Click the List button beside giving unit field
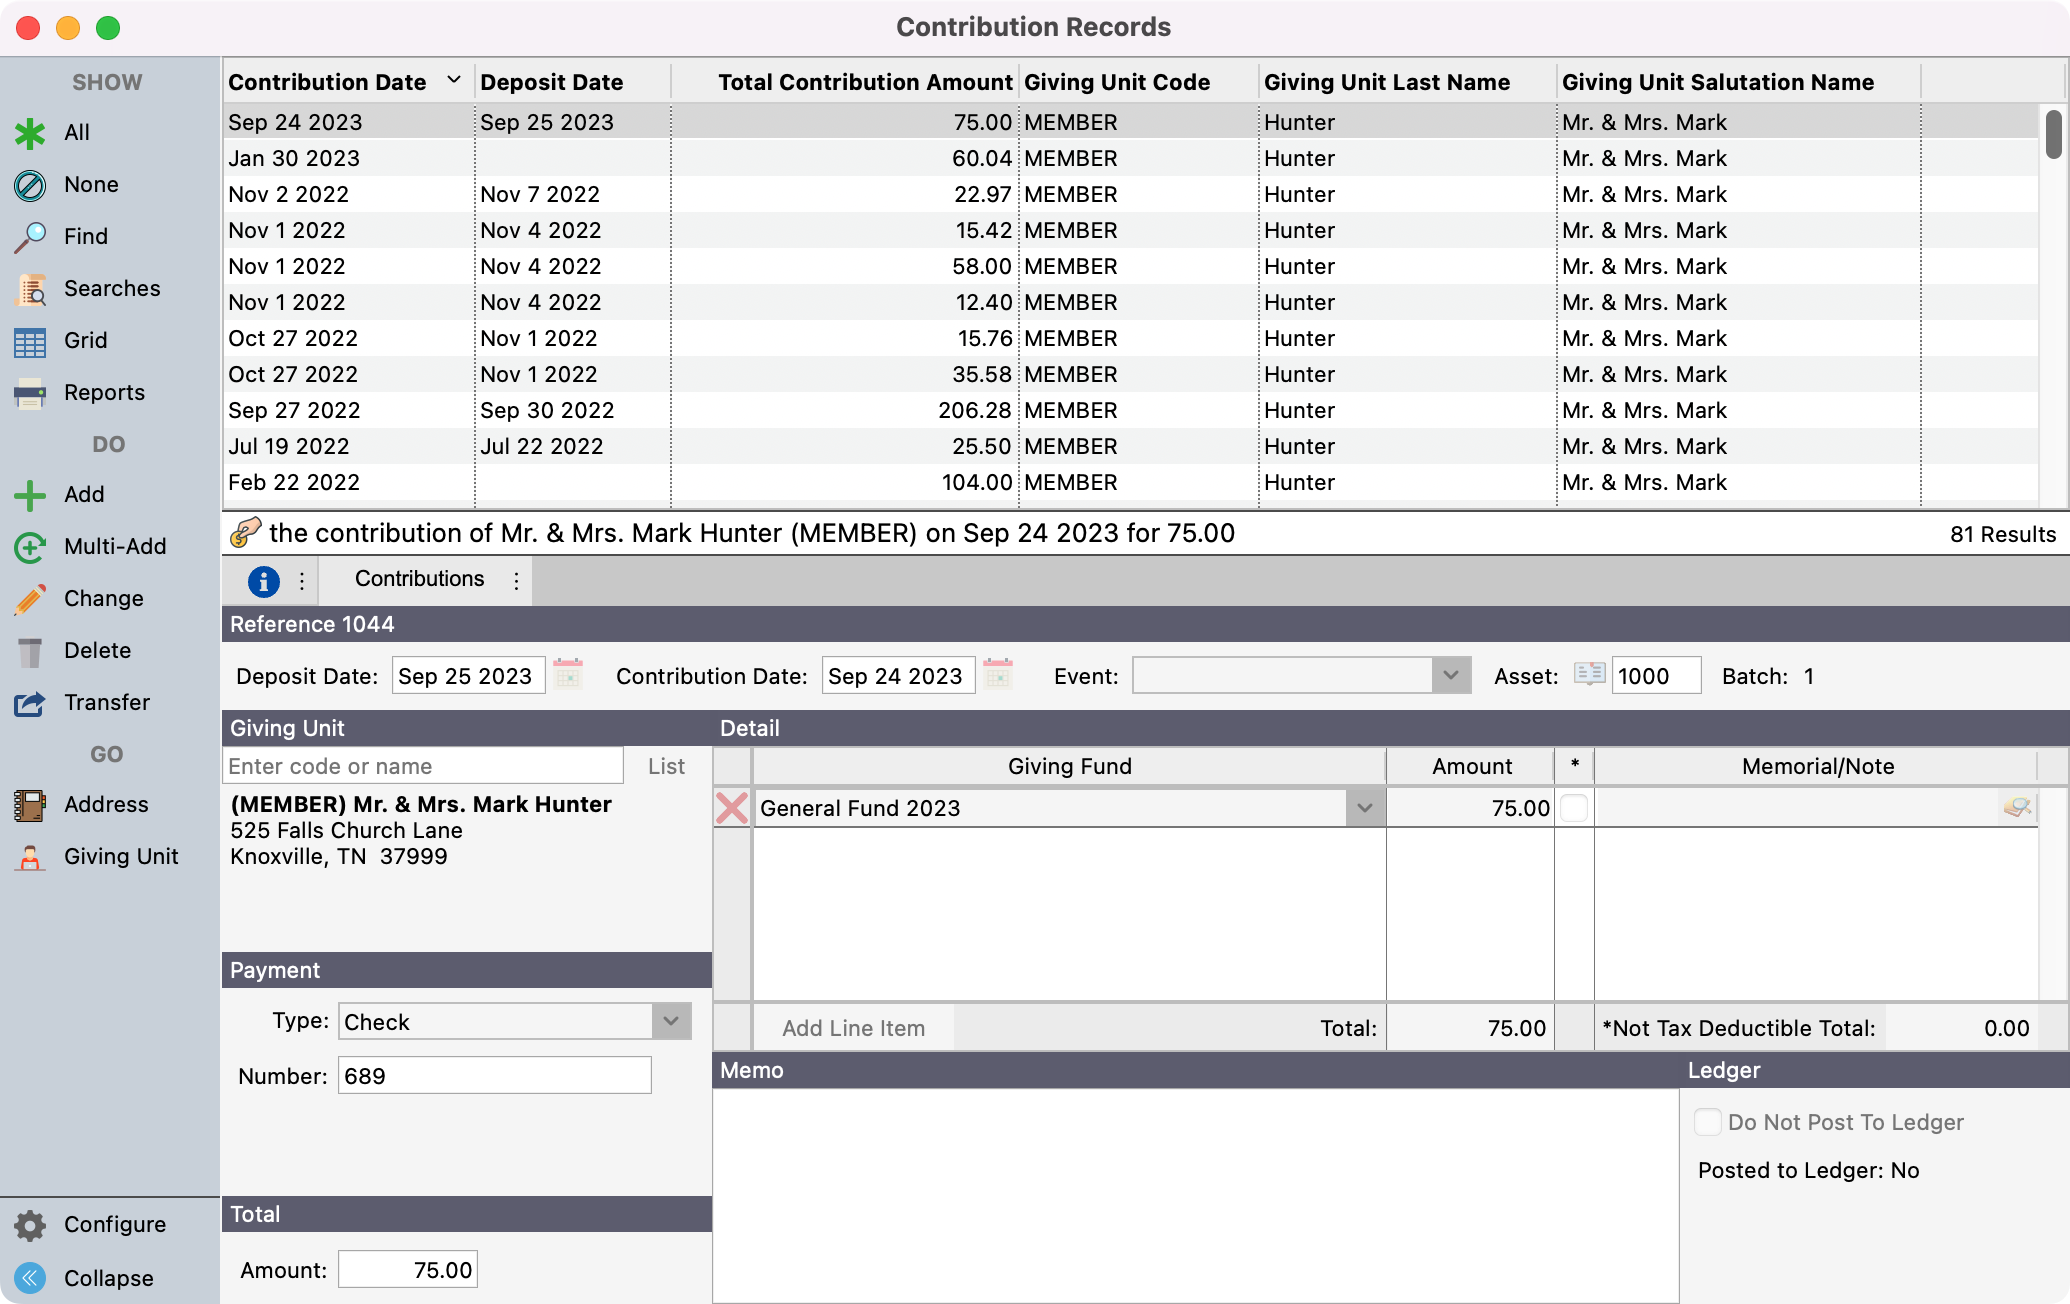The image size is (2070, 1304). tap(666, 766)
